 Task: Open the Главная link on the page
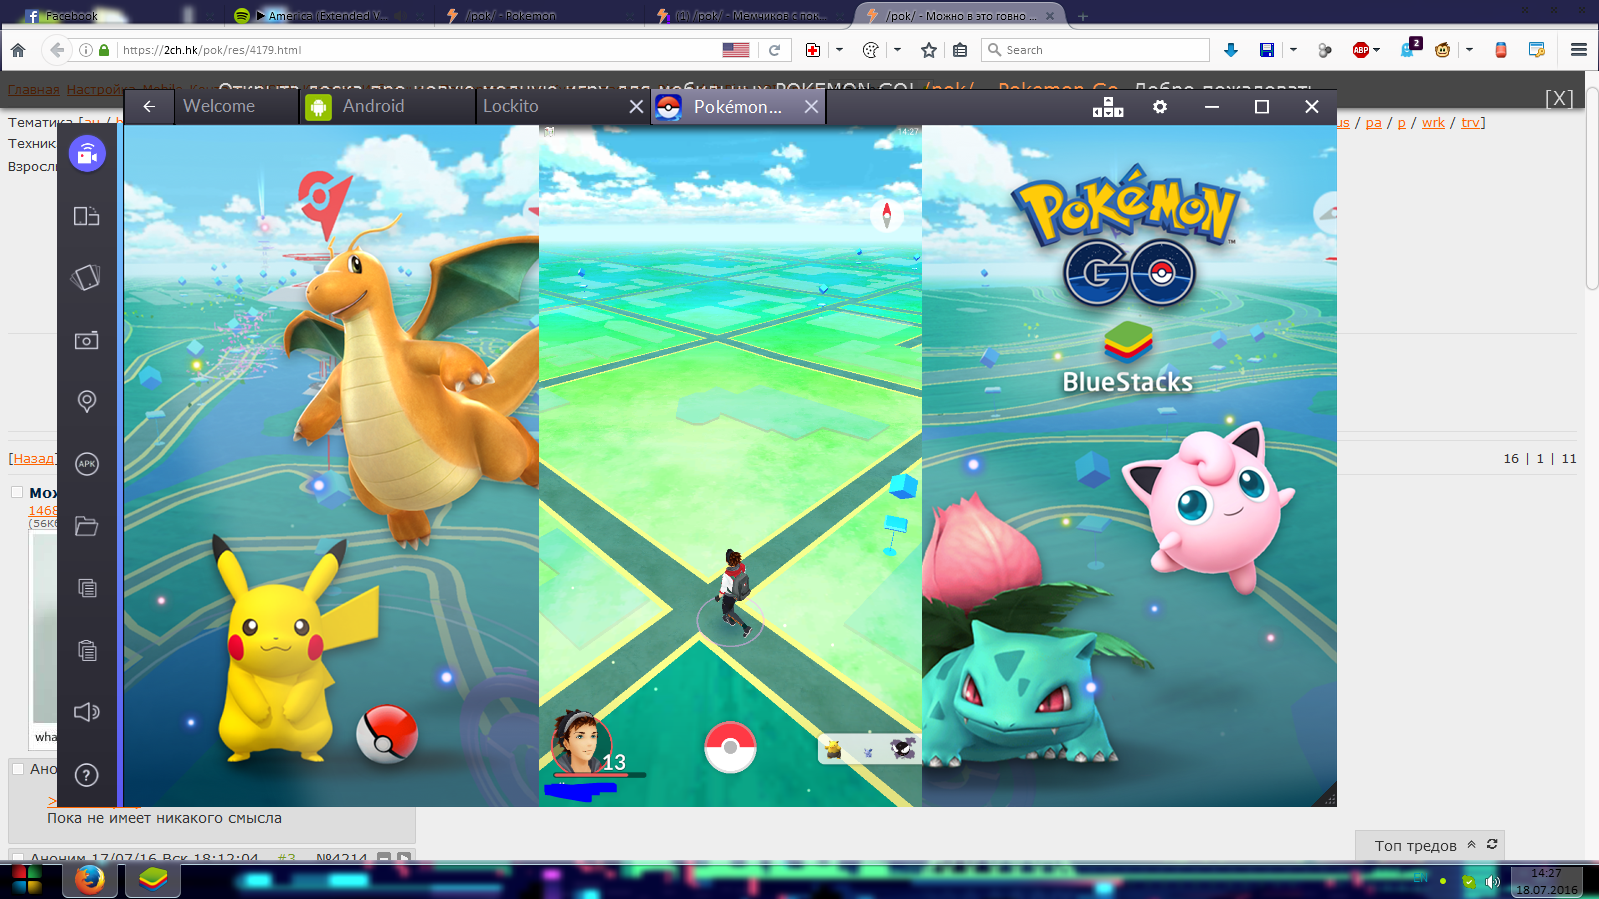(34, 90)
